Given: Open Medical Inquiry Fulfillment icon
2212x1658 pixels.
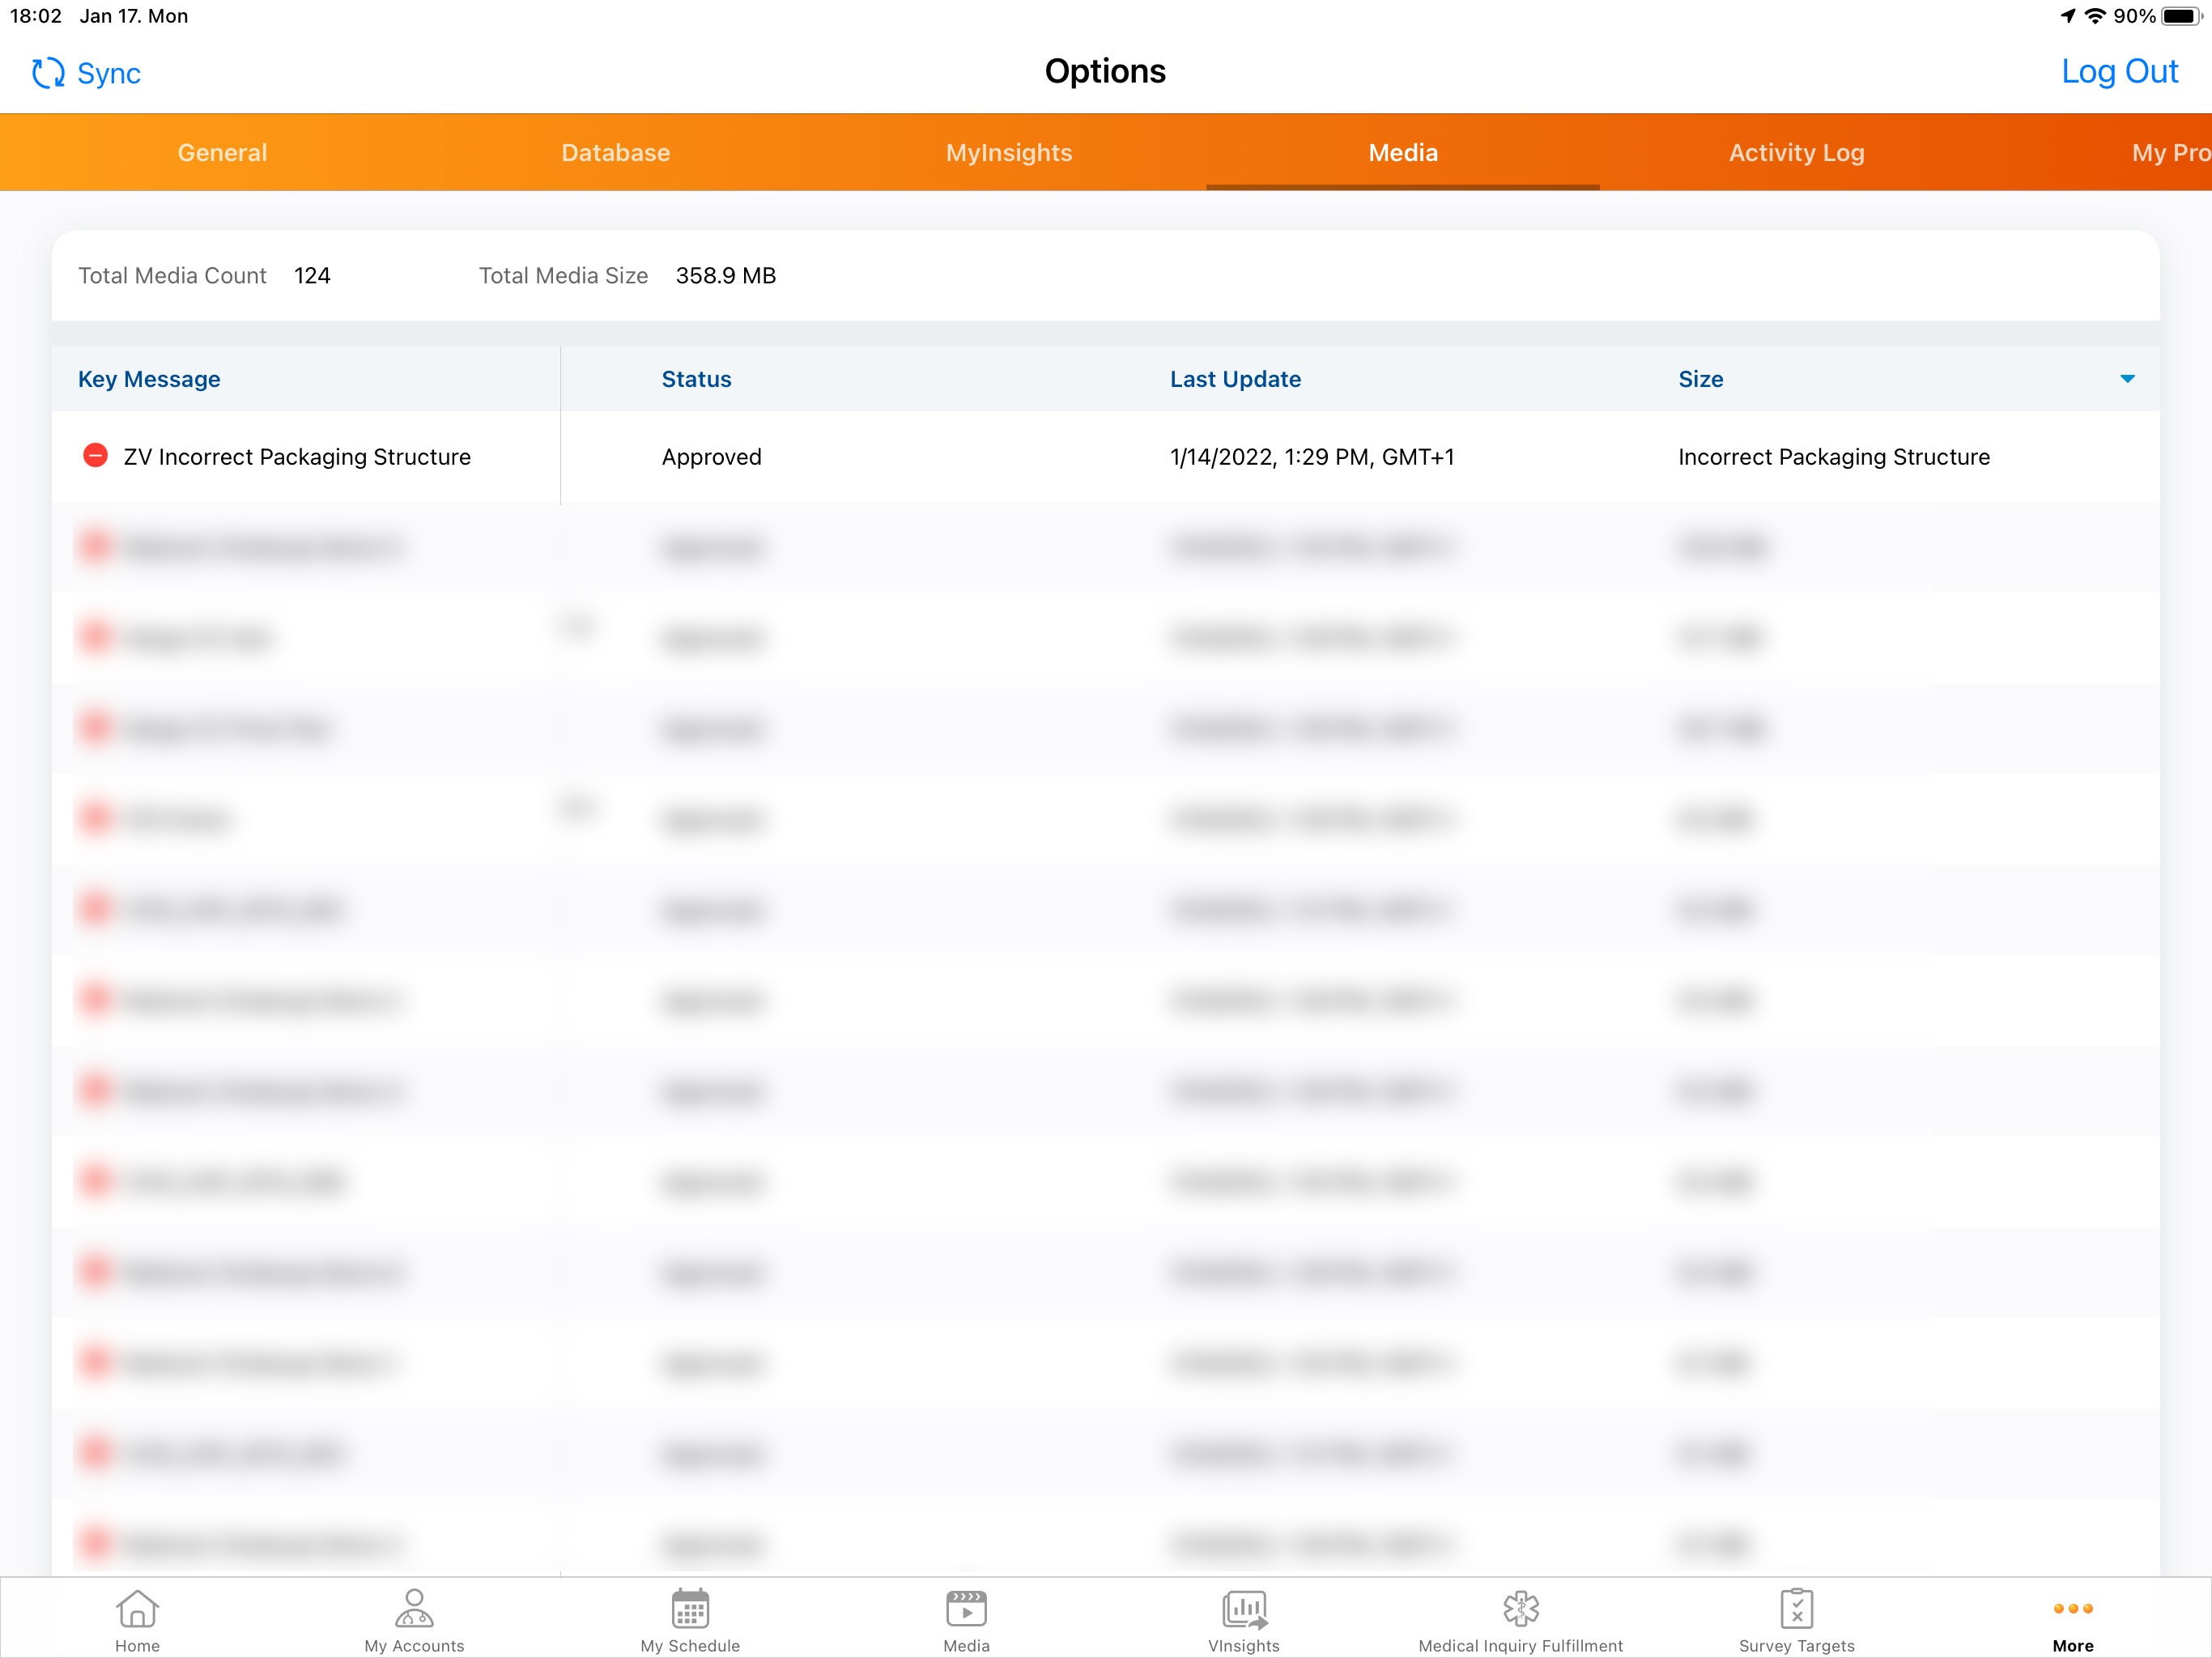Looking at the screenshot, I should coord(1520,1609).
